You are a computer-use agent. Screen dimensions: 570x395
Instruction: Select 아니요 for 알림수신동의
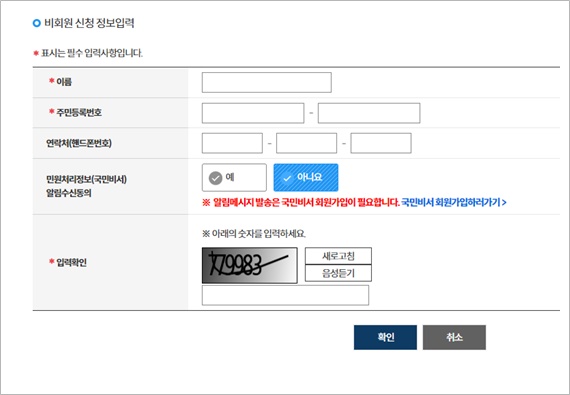[306, 178]
